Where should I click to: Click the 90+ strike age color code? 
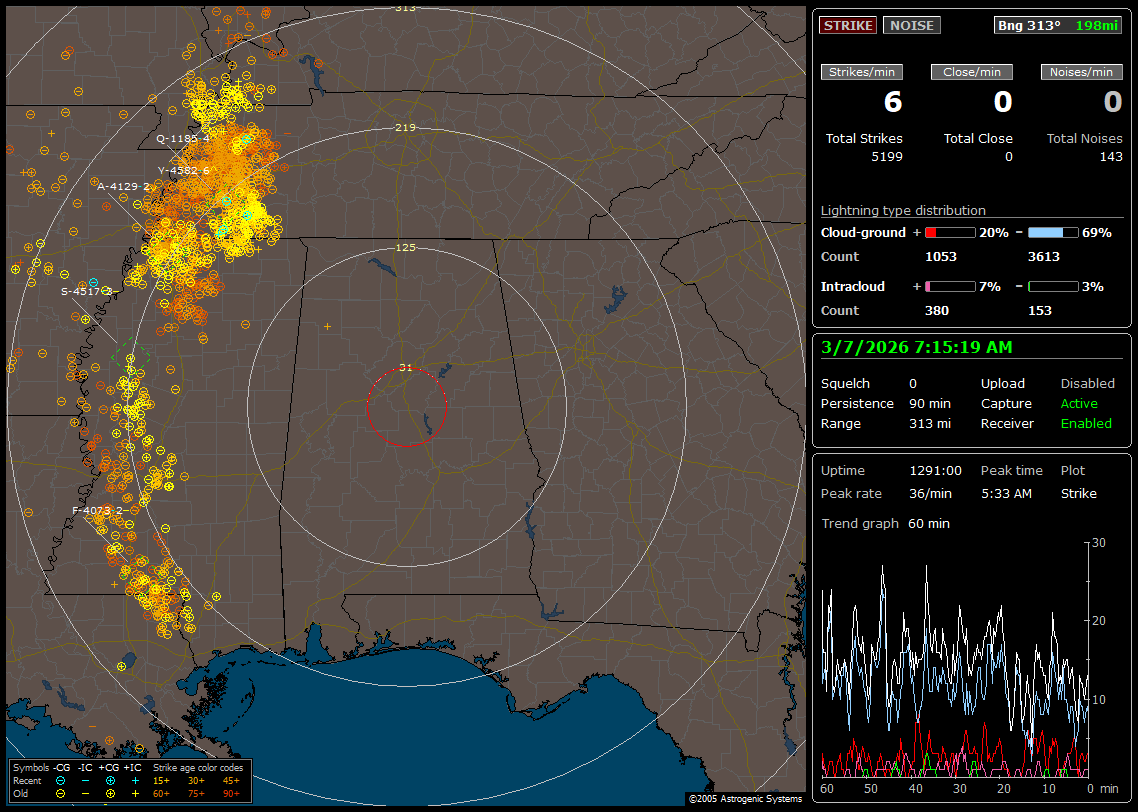pyautogui.click(x=230, y=793)
